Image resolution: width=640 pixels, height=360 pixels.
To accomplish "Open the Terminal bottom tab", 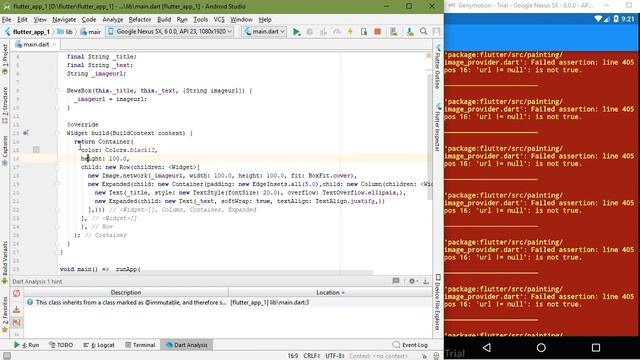I will click(140, 345).
